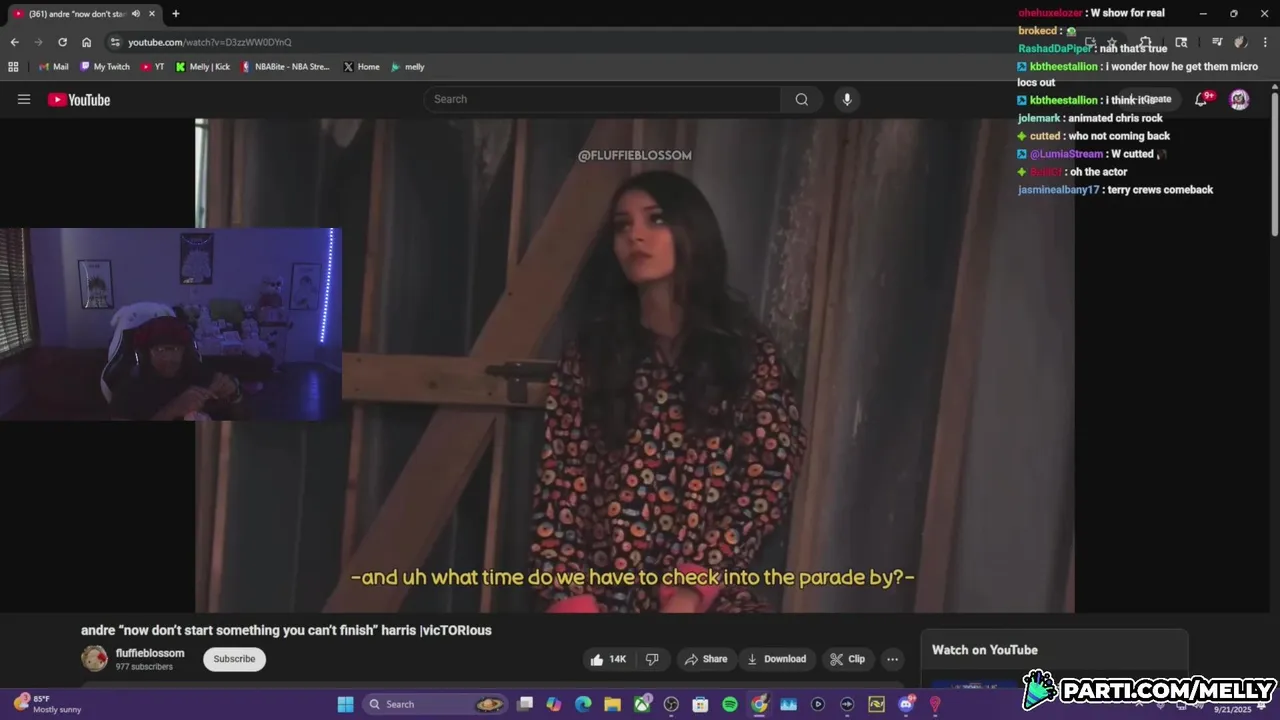Go back with the browser back arrow

pyautogui.click(x=14, y=42)
